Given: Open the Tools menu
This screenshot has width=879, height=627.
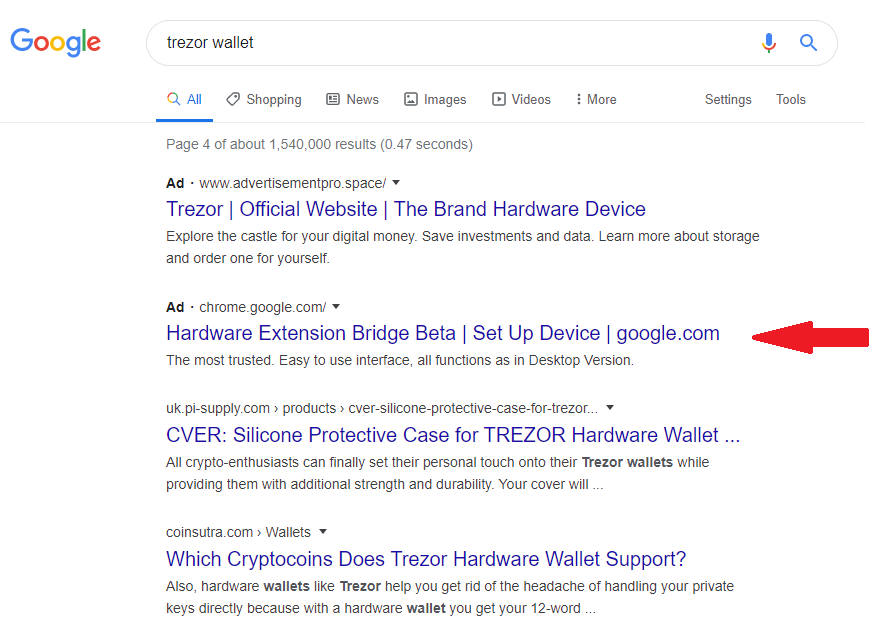Looking at the screenshot, I should (x=790, y=99).
